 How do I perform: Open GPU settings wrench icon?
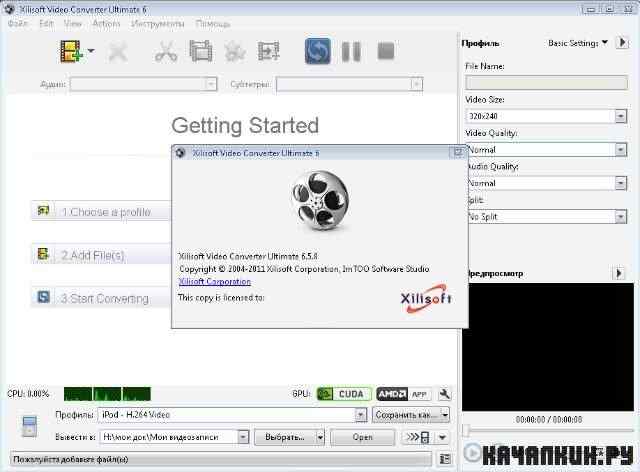tap(444, 394)
